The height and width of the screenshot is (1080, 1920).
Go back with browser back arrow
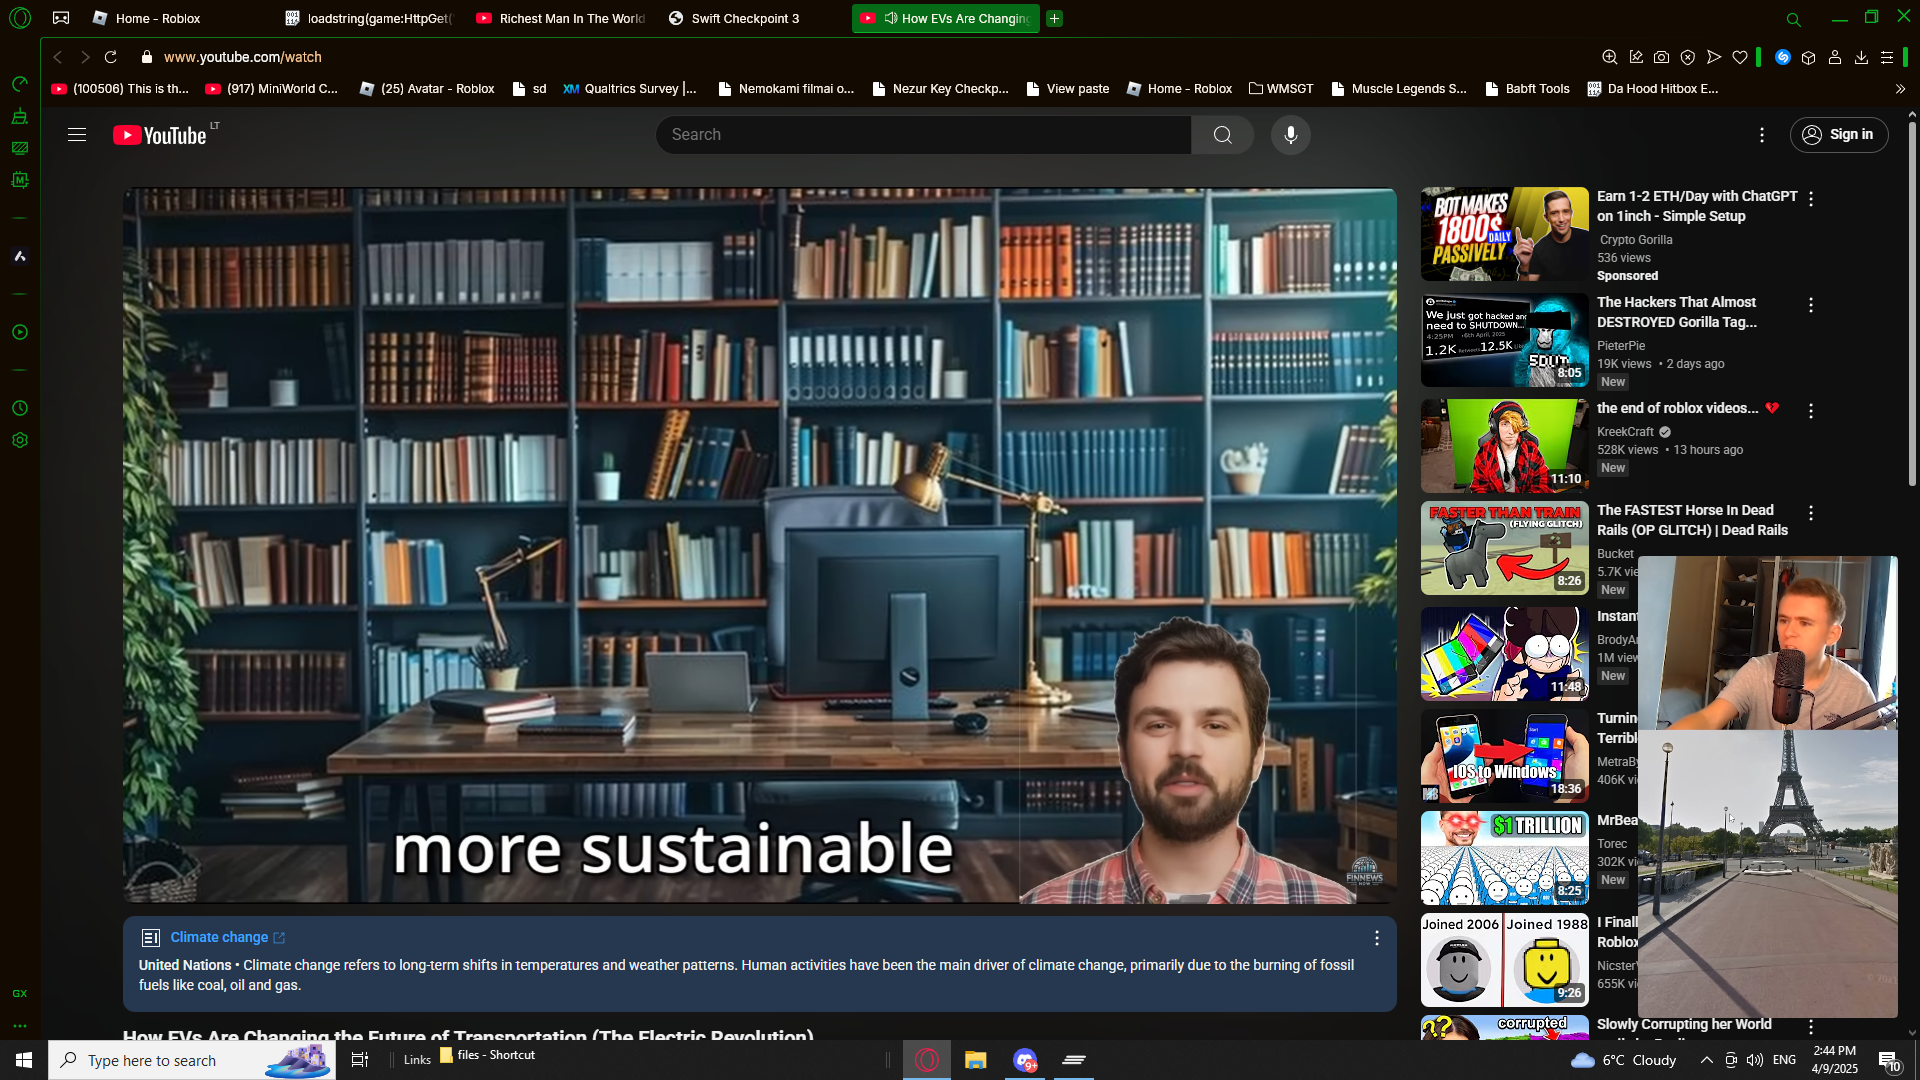point(57,57)
